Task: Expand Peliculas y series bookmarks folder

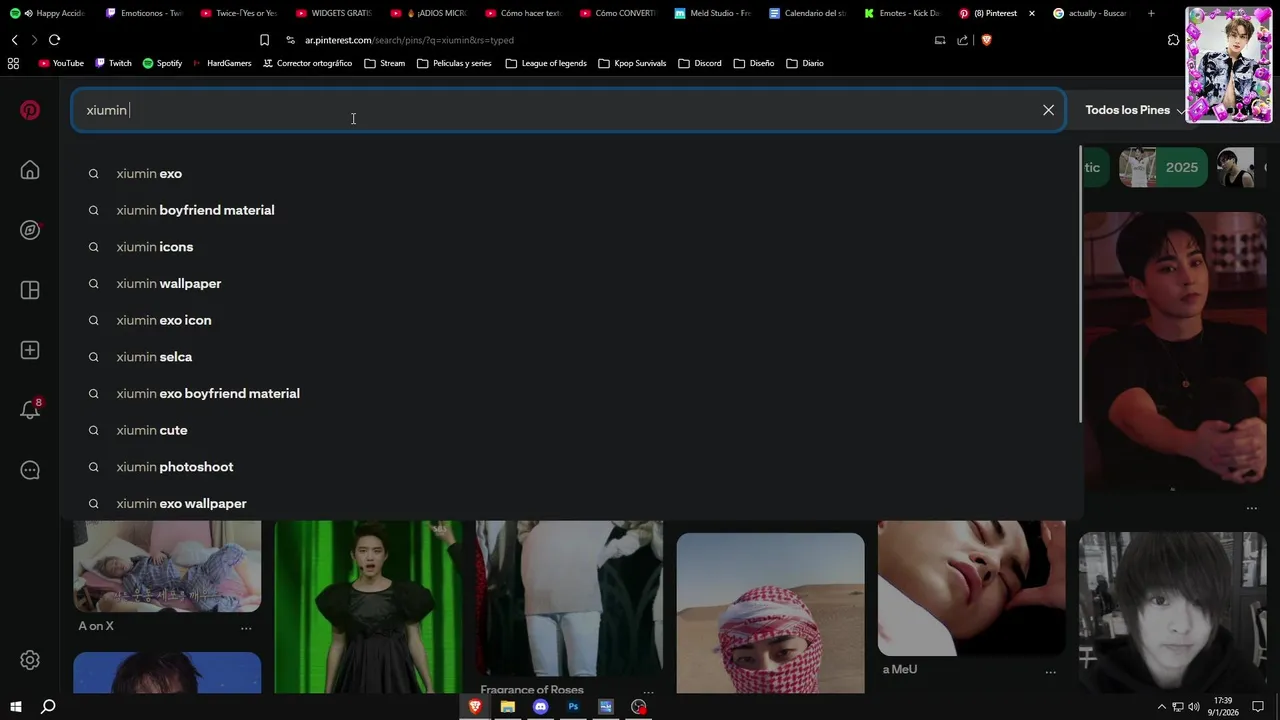Action: [x=454, y=63]
